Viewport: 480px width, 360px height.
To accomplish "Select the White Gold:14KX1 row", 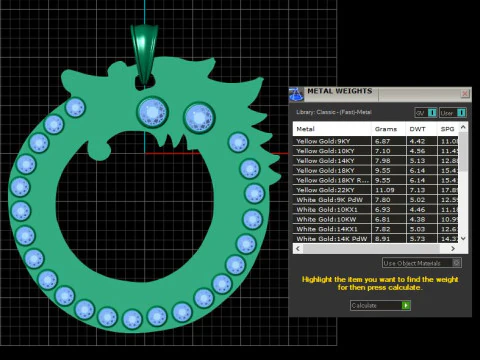I will (375, 229).
